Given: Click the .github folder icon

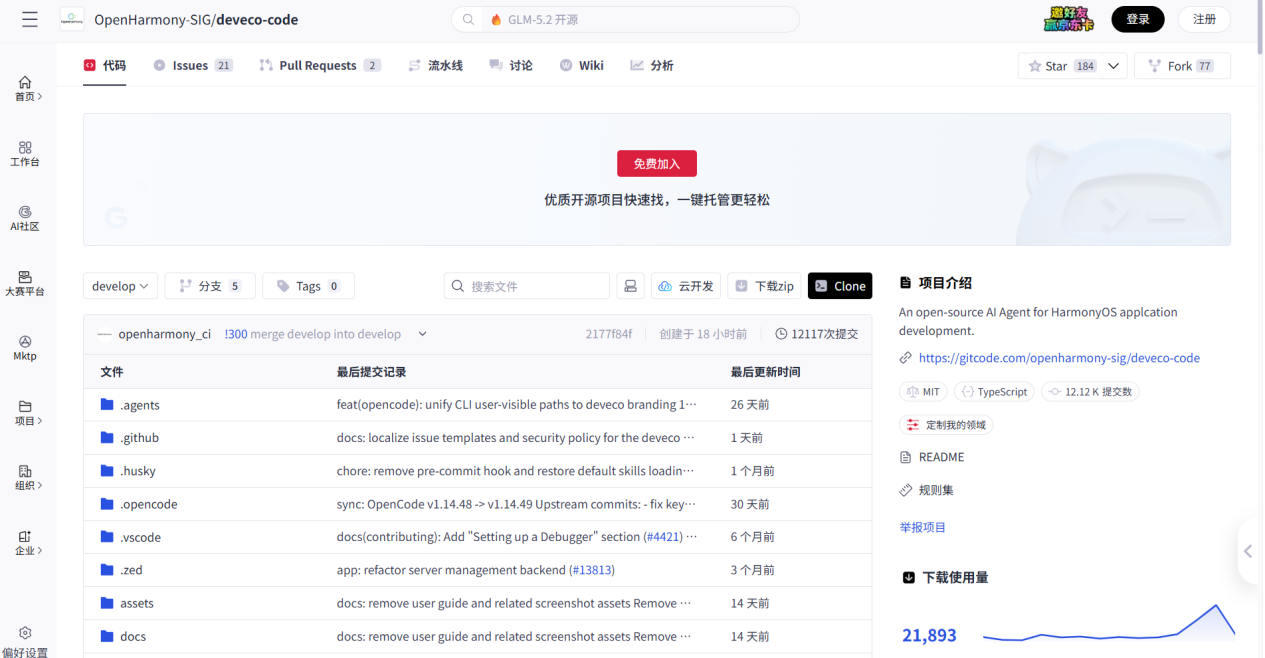Looking at the screenshot, I should 107,438.
